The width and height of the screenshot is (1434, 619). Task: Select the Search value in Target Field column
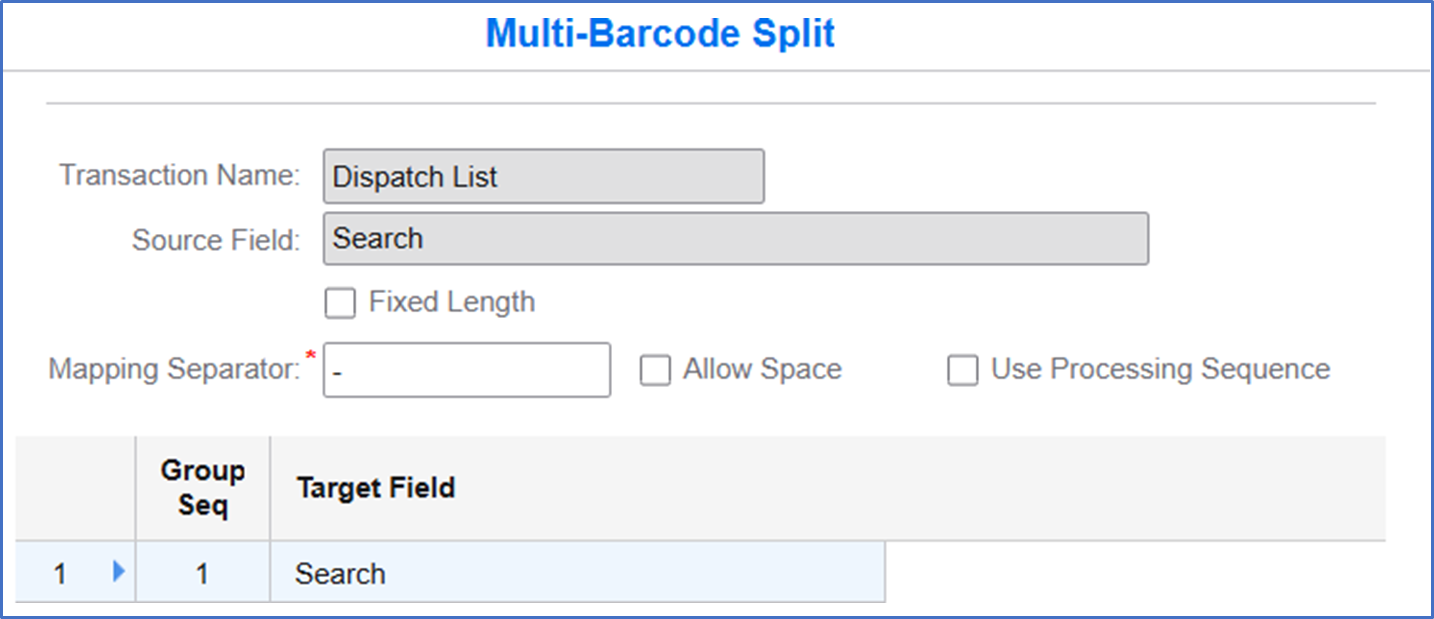point(340,573)
